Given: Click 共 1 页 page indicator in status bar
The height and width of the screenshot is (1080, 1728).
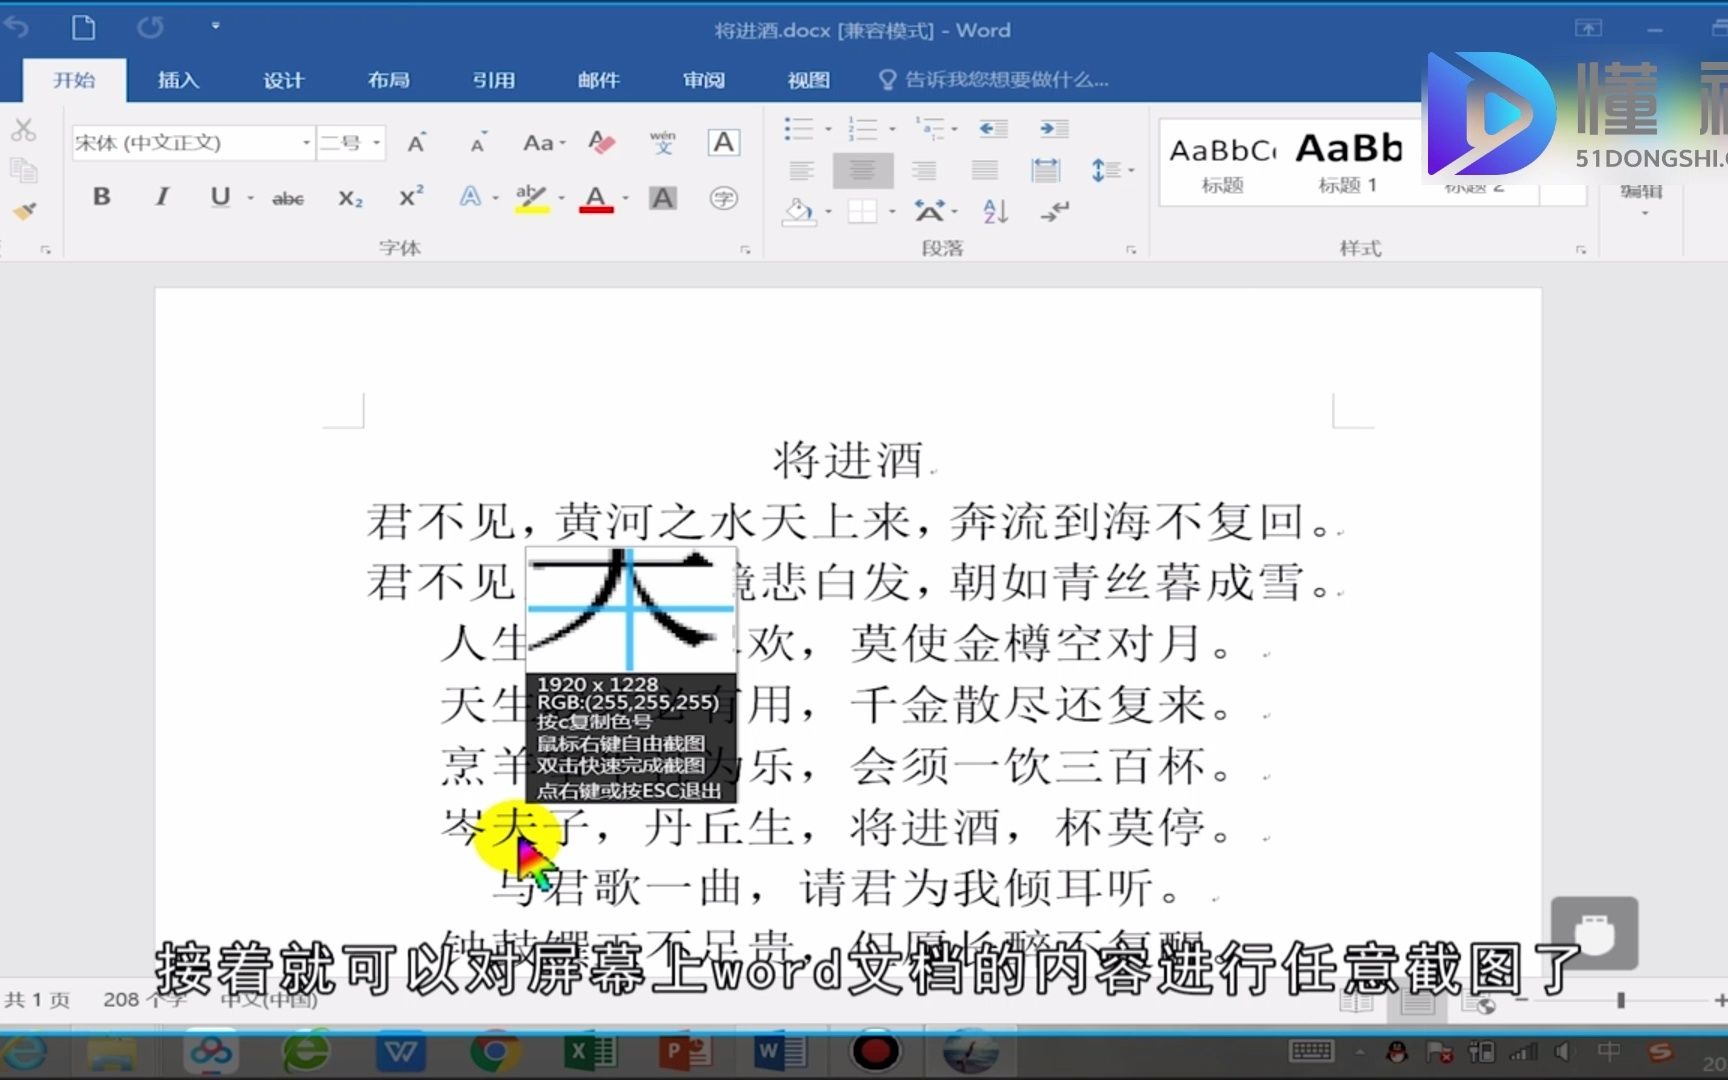Looking at the screenshot, I should 38,999.
